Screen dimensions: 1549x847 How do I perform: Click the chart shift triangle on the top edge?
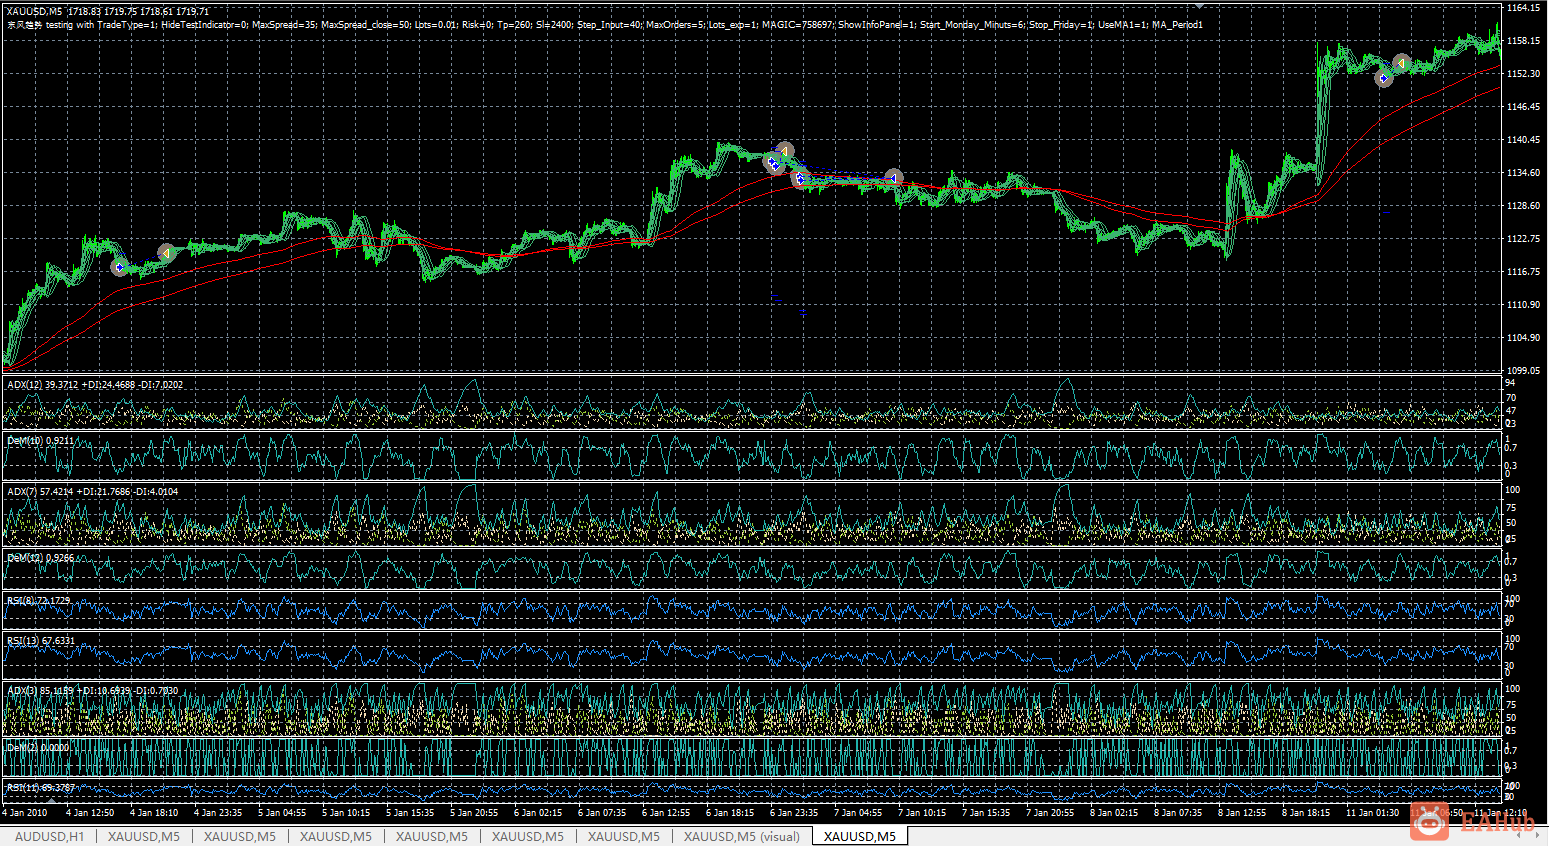point(1199,5)
